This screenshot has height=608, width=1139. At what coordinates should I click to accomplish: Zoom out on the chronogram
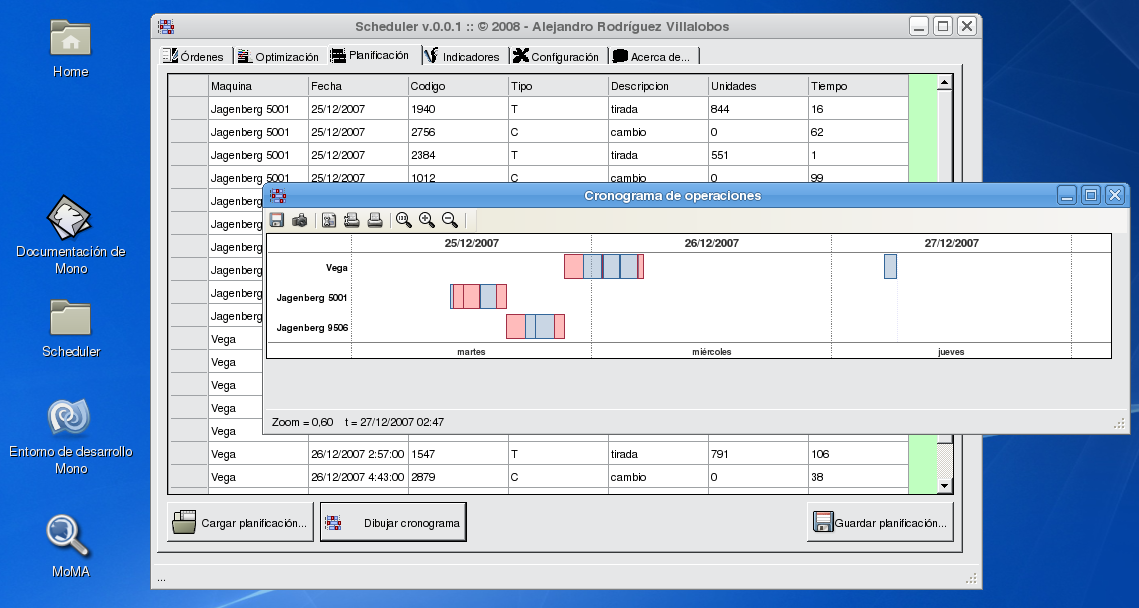450,221
